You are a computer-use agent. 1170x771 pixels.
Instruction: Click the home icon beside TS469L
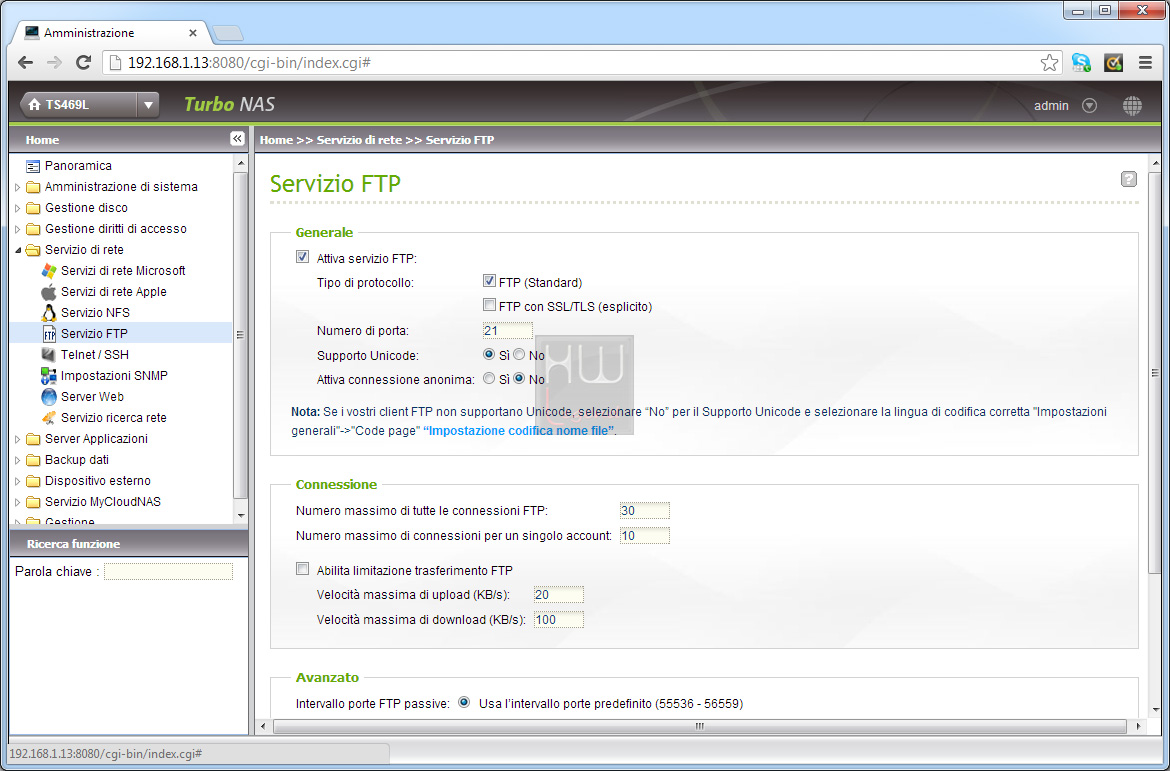pyautogui.click(x=34, y=105)
